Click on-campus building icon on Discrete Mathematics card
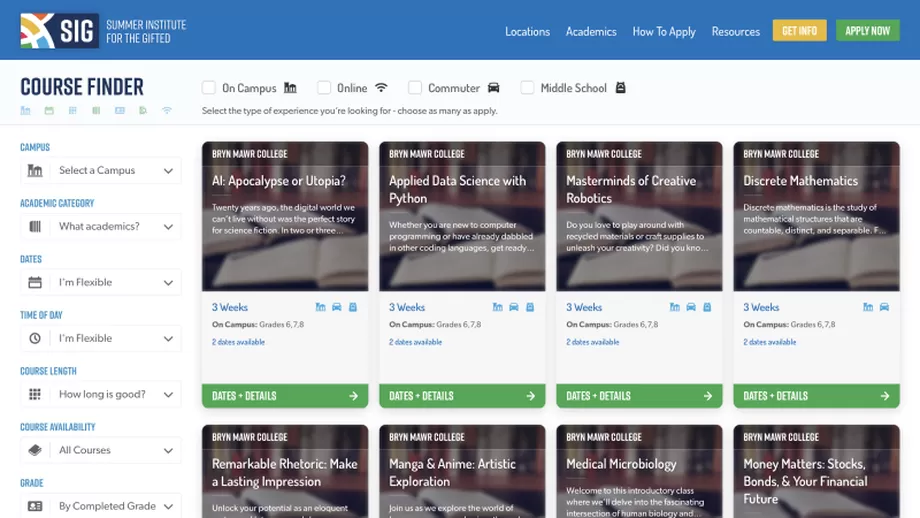Screen dimensions: 920x518 coord(868,308)
